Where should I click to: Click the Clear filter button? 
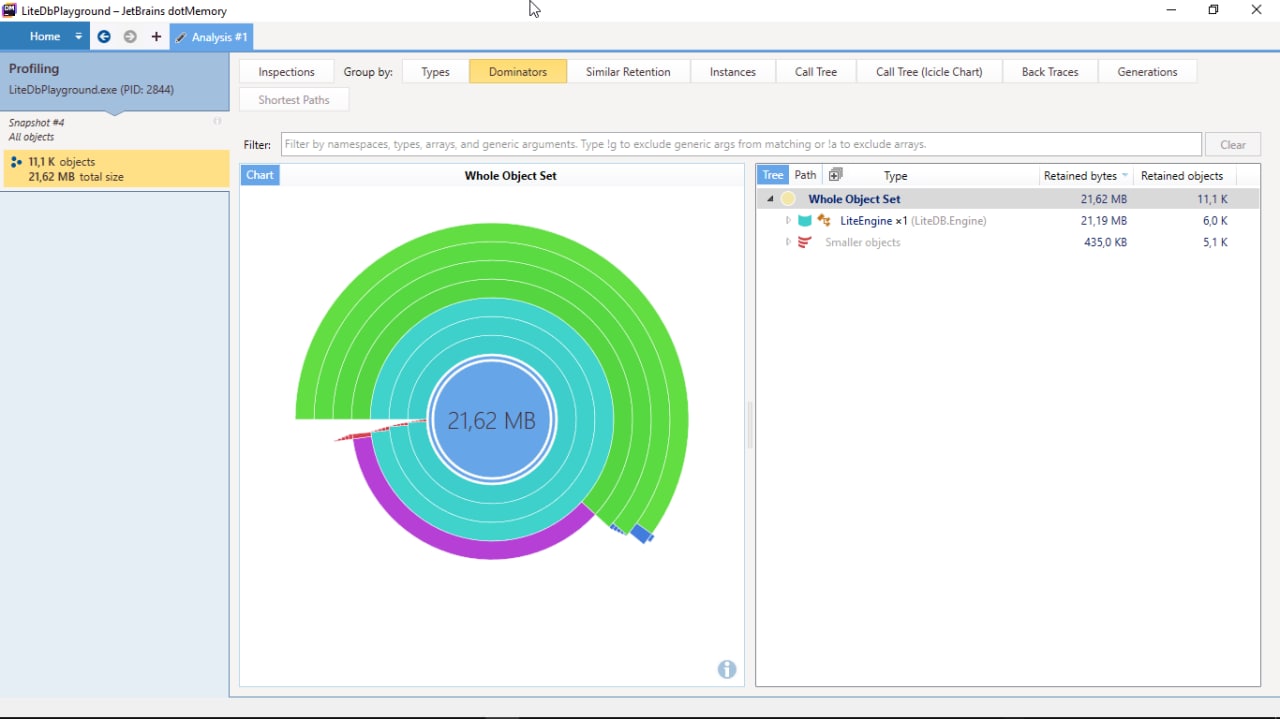1233,144
